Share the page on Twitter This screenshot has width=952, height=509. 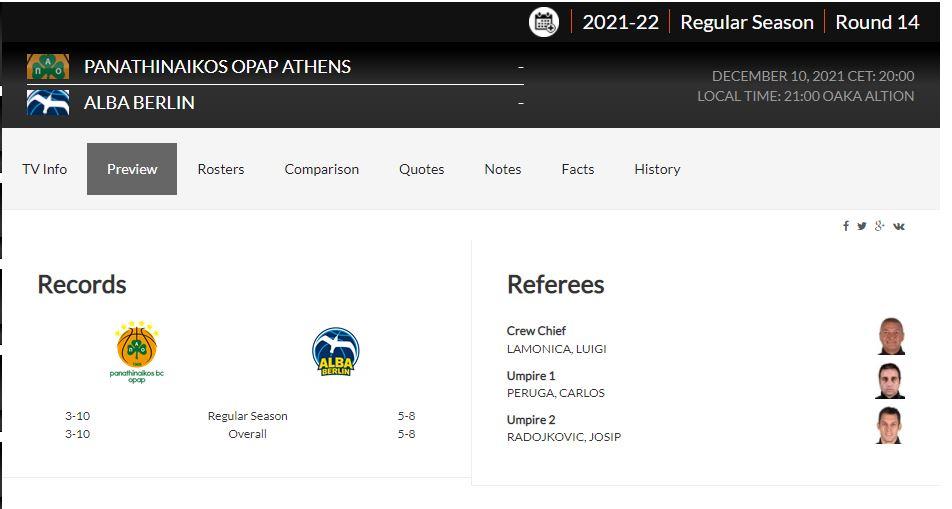[862, 226]
